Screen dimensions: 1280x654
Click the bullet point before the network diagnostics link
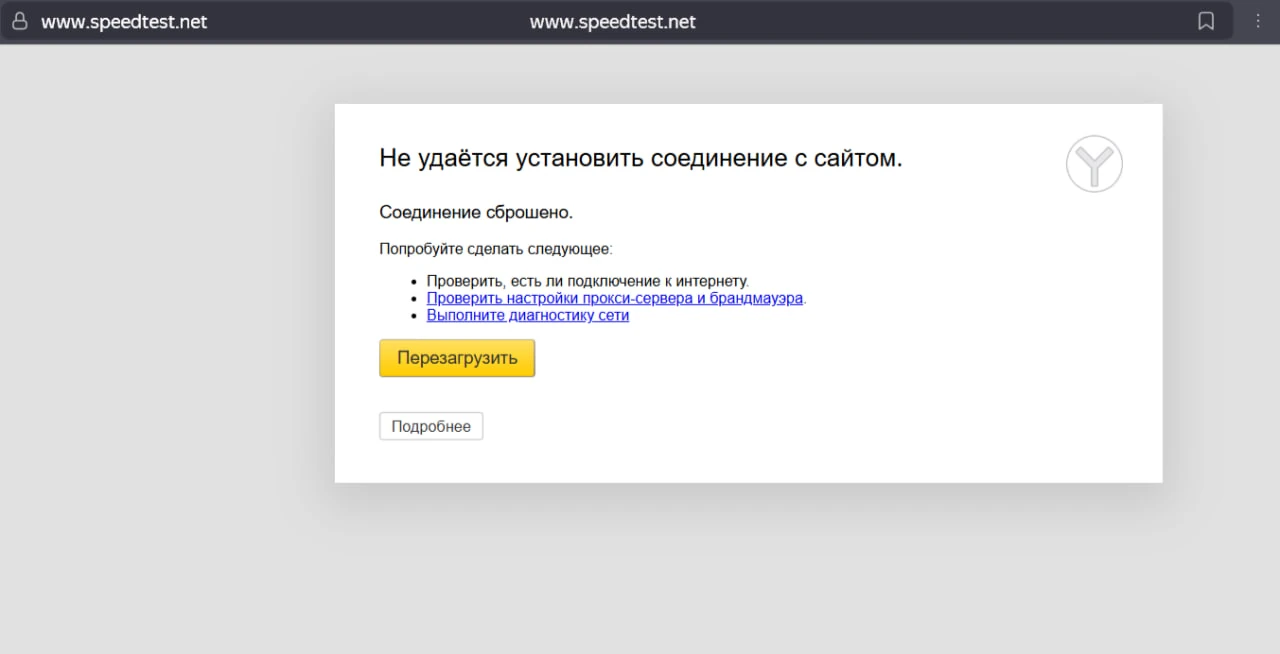point(414,316)
